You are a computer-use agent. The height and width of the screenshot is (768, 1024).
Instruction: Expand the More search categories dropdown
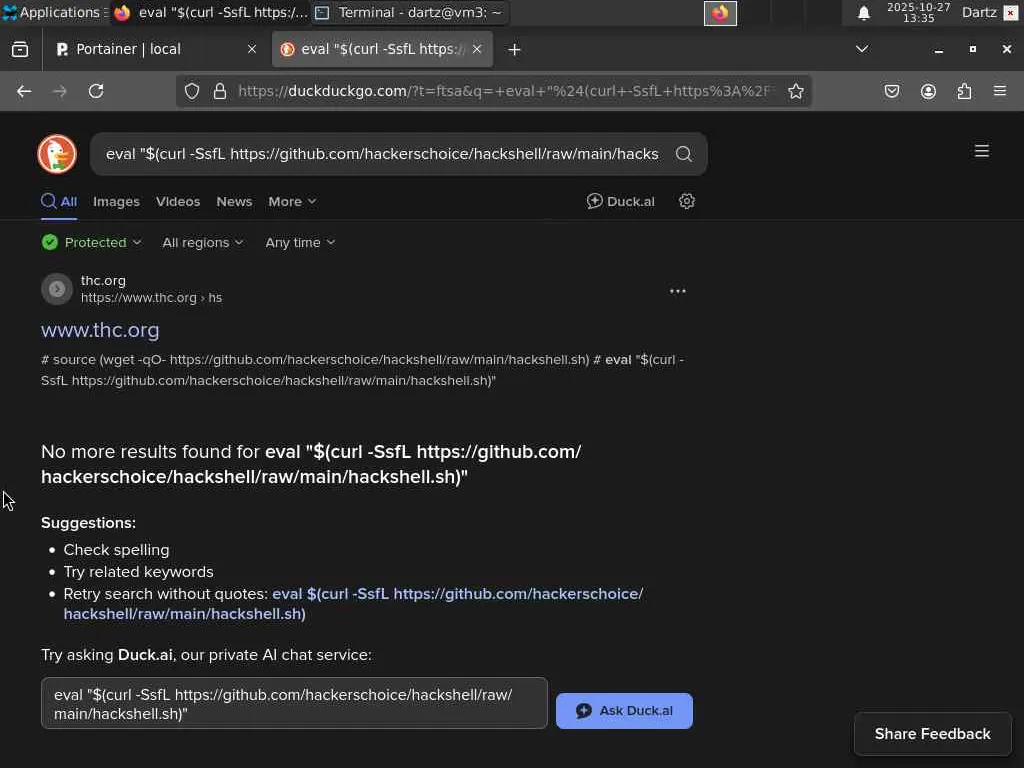coord(292,202)
